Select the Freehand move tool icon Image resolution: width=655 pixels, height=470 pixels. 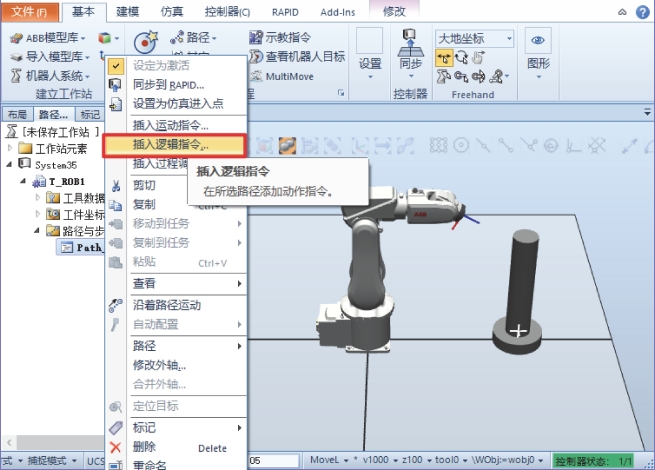444,58
